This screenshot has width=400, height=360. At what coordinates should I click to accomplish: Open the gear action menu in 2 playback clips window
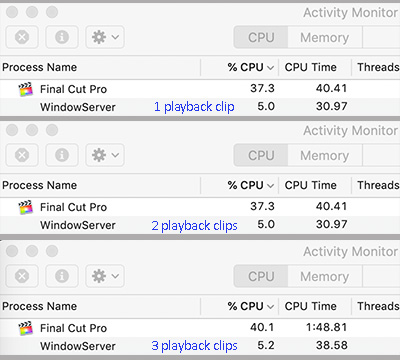(x=105, y=155)
